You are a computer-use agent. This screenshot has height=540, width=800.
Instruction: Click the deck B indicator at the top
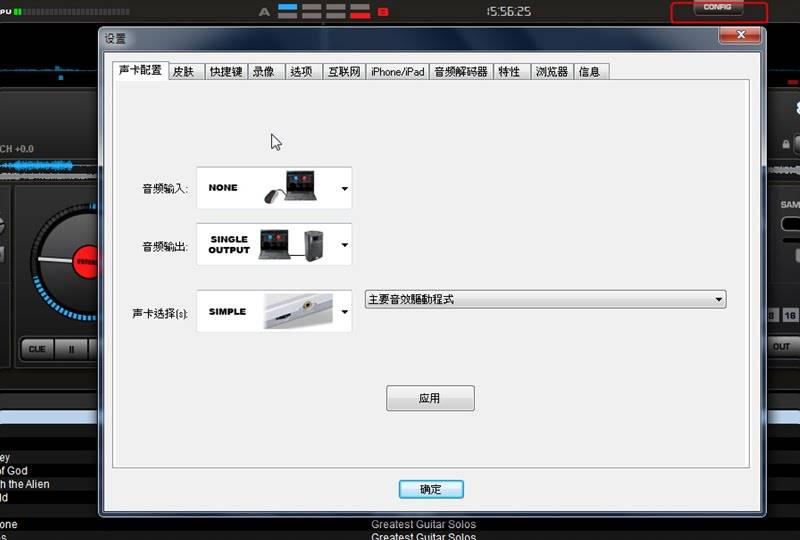[383, 12]
